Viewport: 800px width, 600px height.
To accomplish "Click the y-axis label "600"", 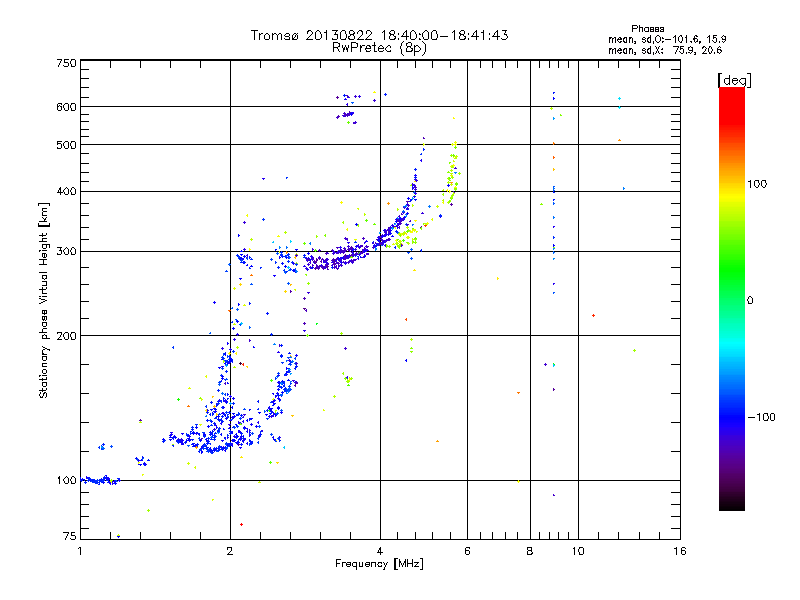I will pyautogui.click(x=66, y=107).
